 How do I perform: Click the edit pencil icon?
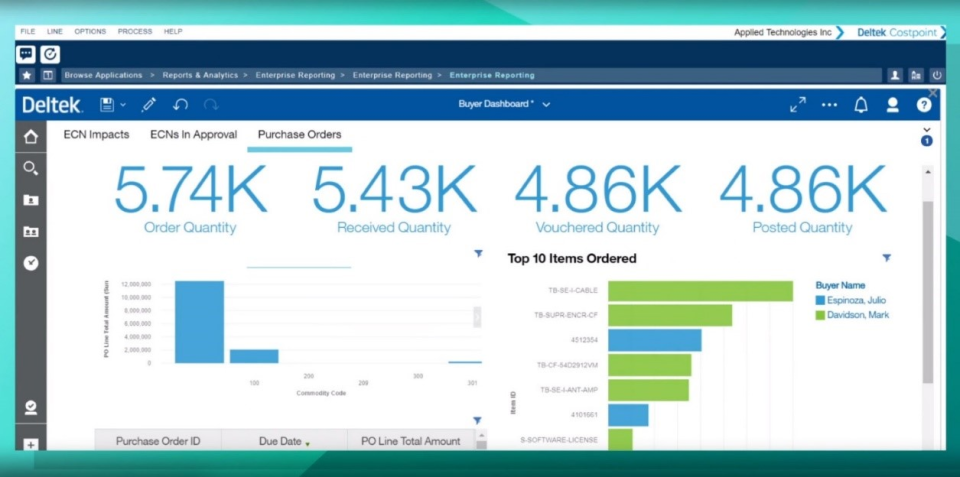pos(148,105)
